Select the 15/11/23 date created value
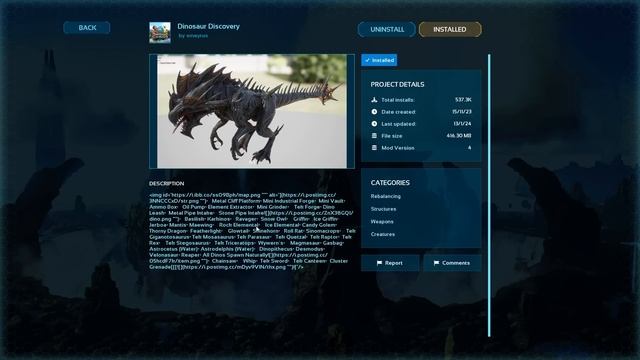This screenshot has width=640, height=360. [x=462, y=111]
